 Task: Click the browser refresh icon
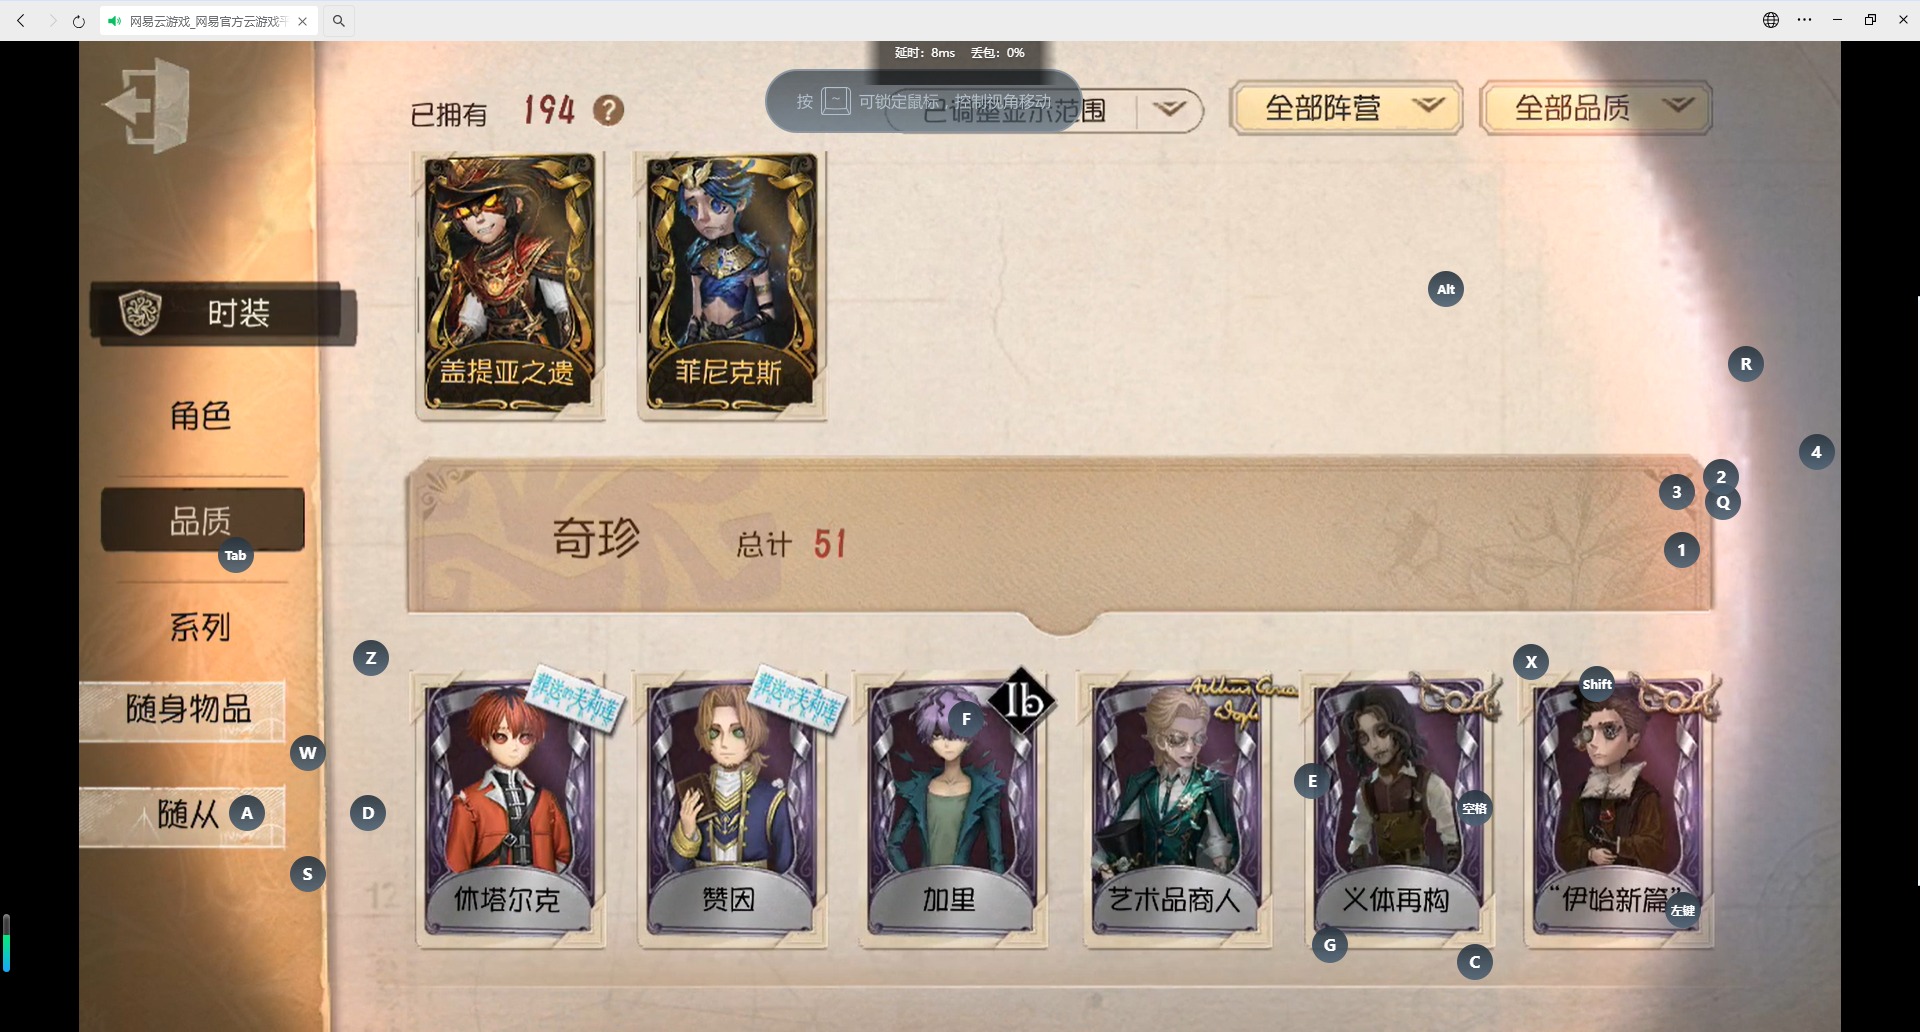pos(79,21)
